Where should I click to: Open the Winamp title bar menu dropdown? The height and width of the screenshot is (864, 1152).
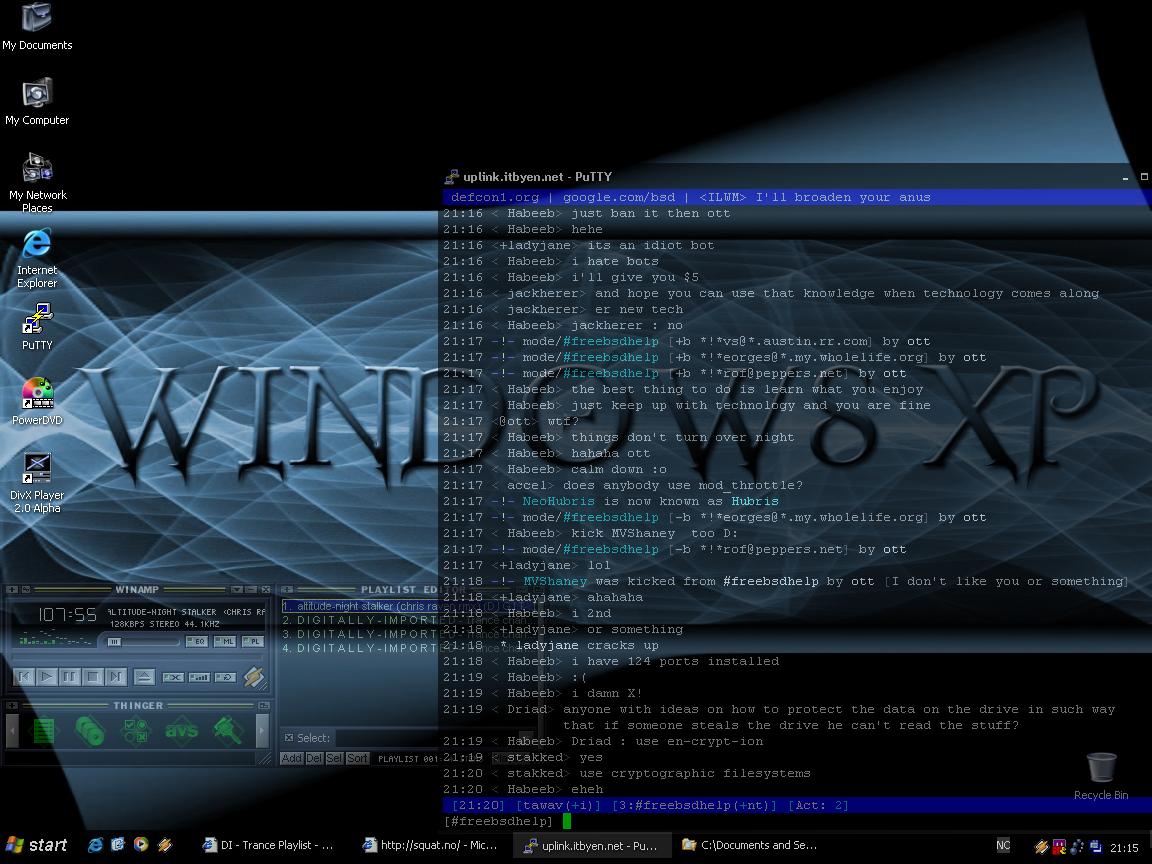tap(237, 589)
